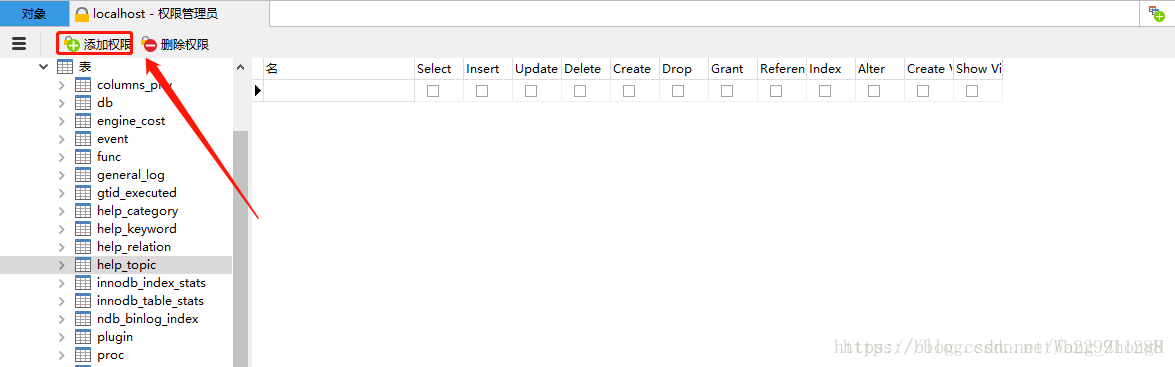Switch to the 对象 tab
Viewport: 1175px width, 367px height.
[x=34, y=13]
